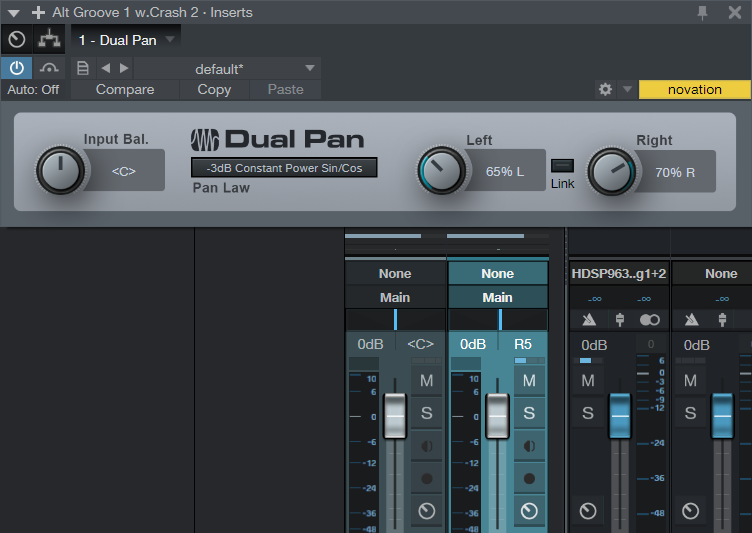Open the channel editor of the rightmost channel

pos(690,511)
